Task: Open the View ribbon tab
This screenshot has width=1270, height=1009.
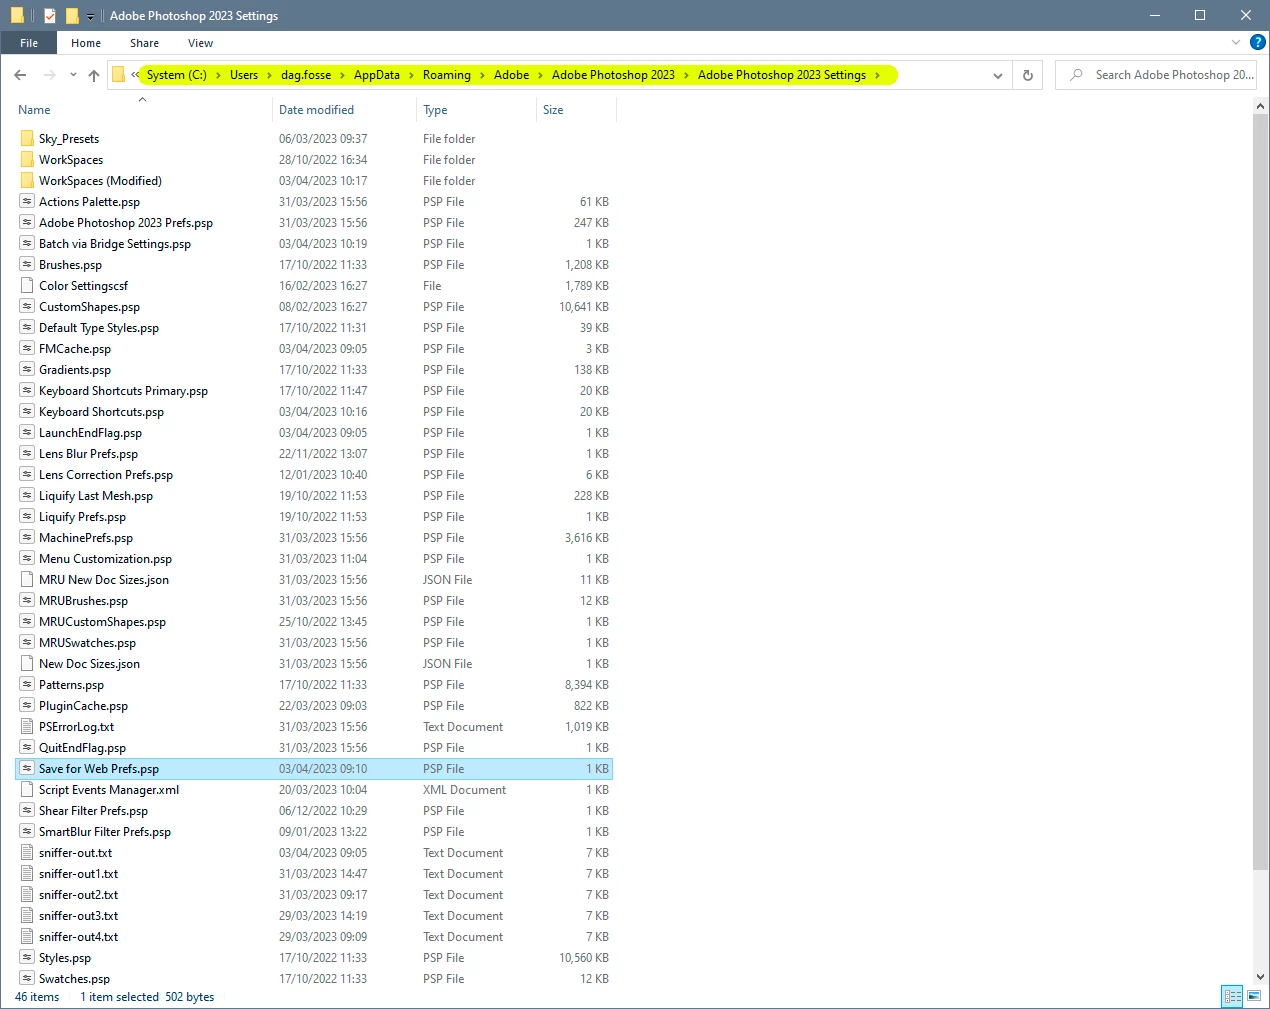Action: [x=200, y=43]
